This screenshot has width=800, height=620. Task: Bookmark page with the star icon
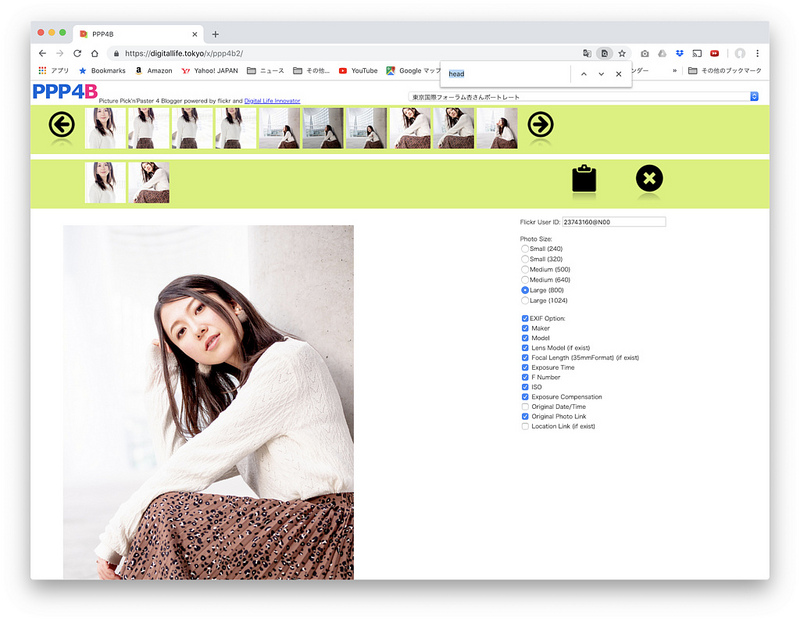(x=622, y=53)
